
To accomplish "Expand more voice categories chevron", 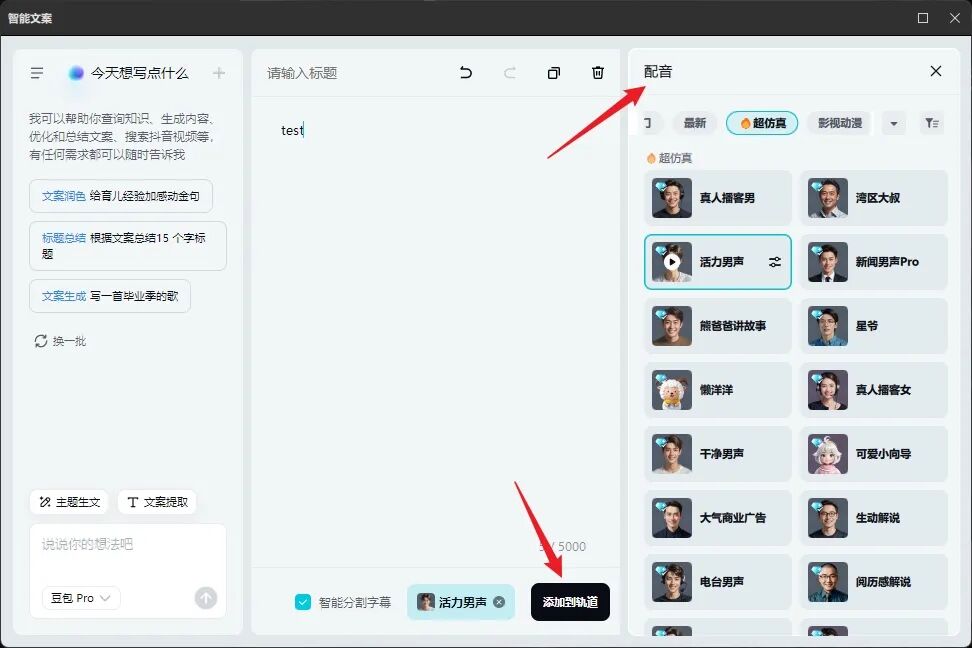I will pos(894,122).
